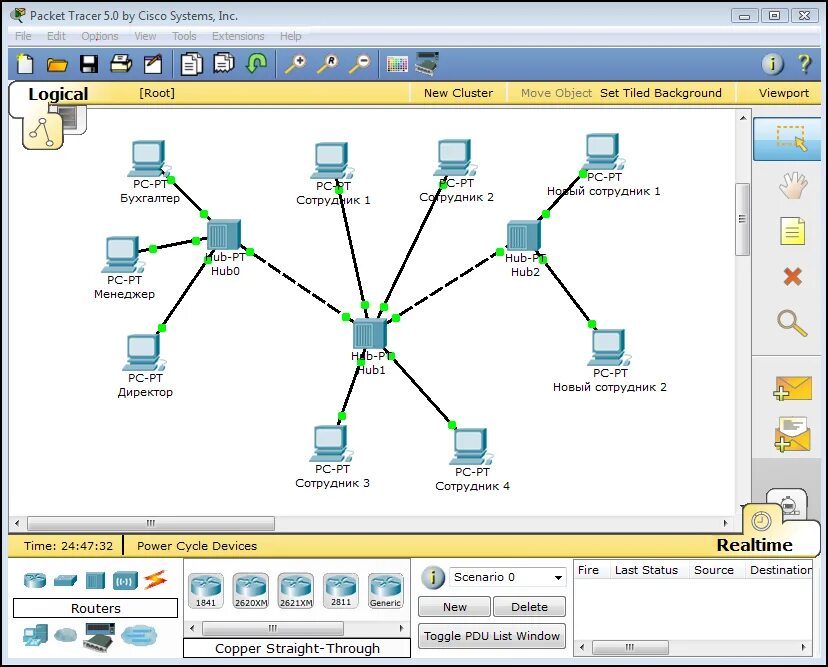
Task: Select the Inspect magnifier tool
Action: click(792, 323)
